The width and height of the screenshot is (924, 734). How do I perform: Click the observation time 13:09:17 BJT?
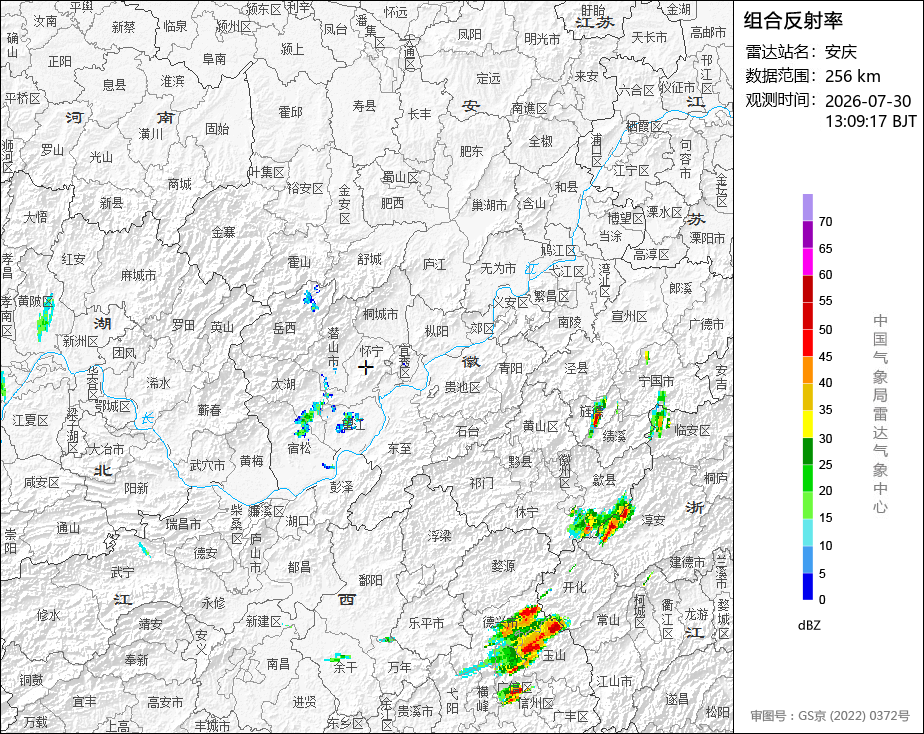(x=870, y=121)
